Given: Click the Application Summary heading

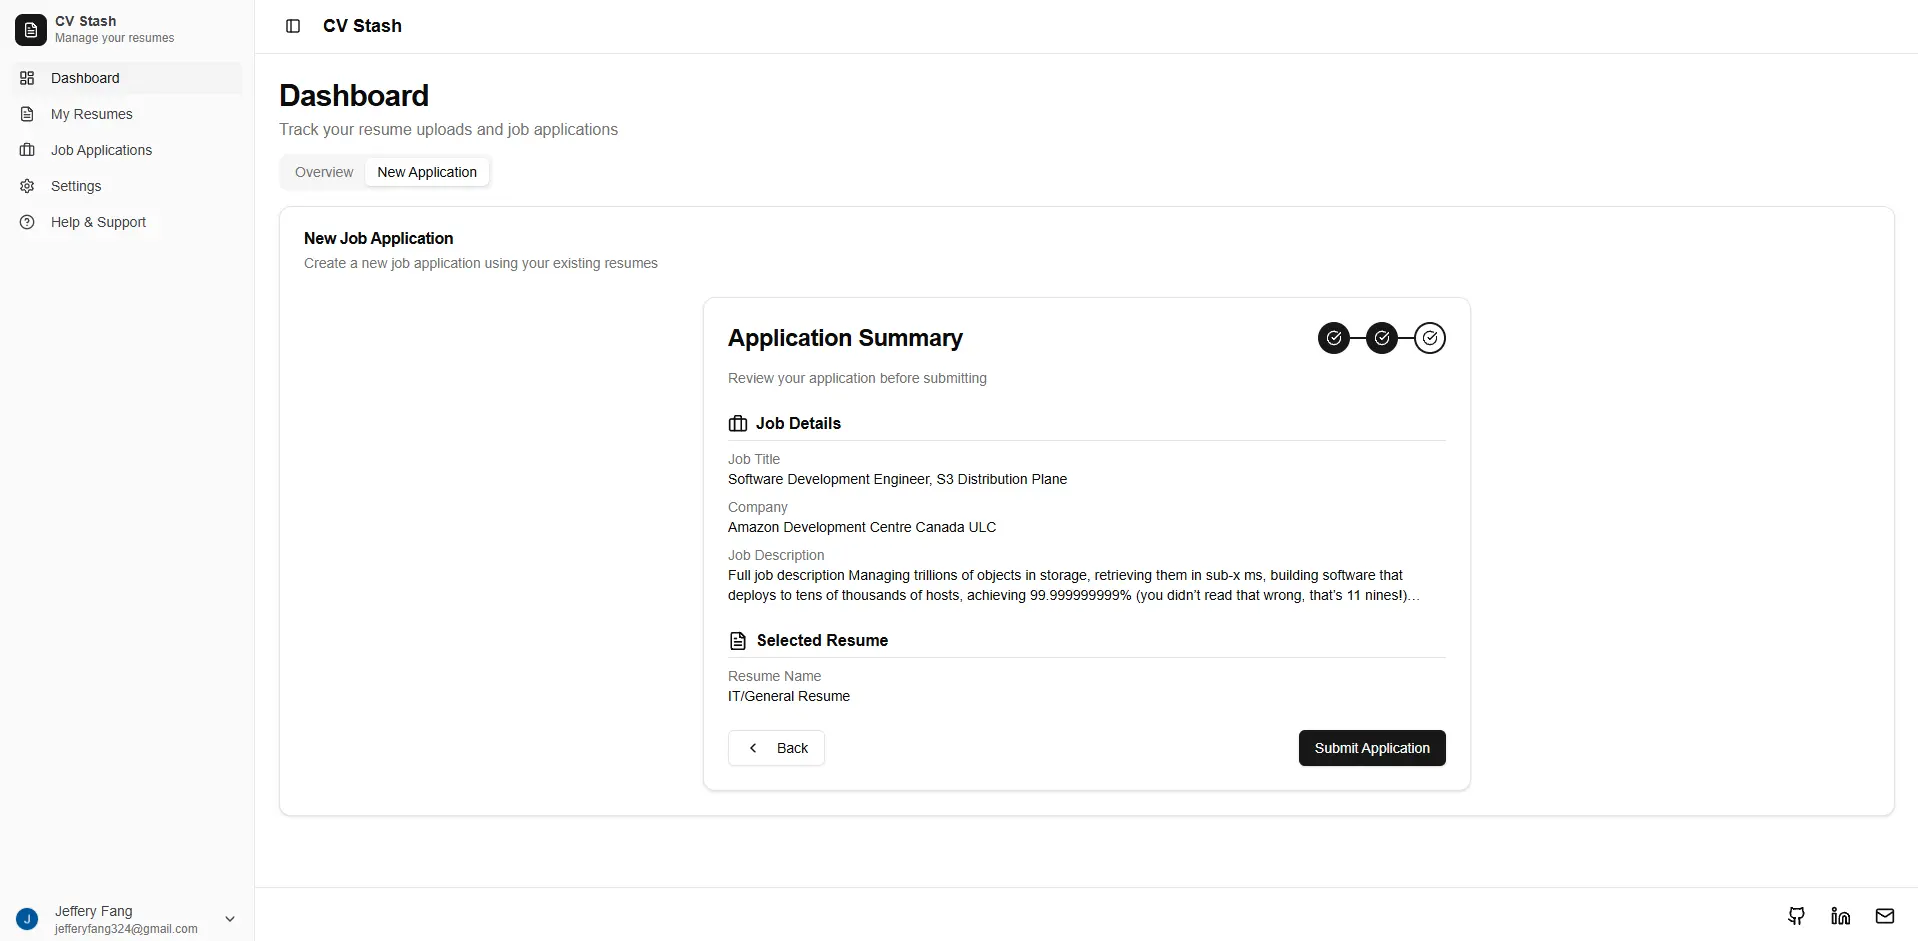Looking at the screenshot, I should [845, 338].
